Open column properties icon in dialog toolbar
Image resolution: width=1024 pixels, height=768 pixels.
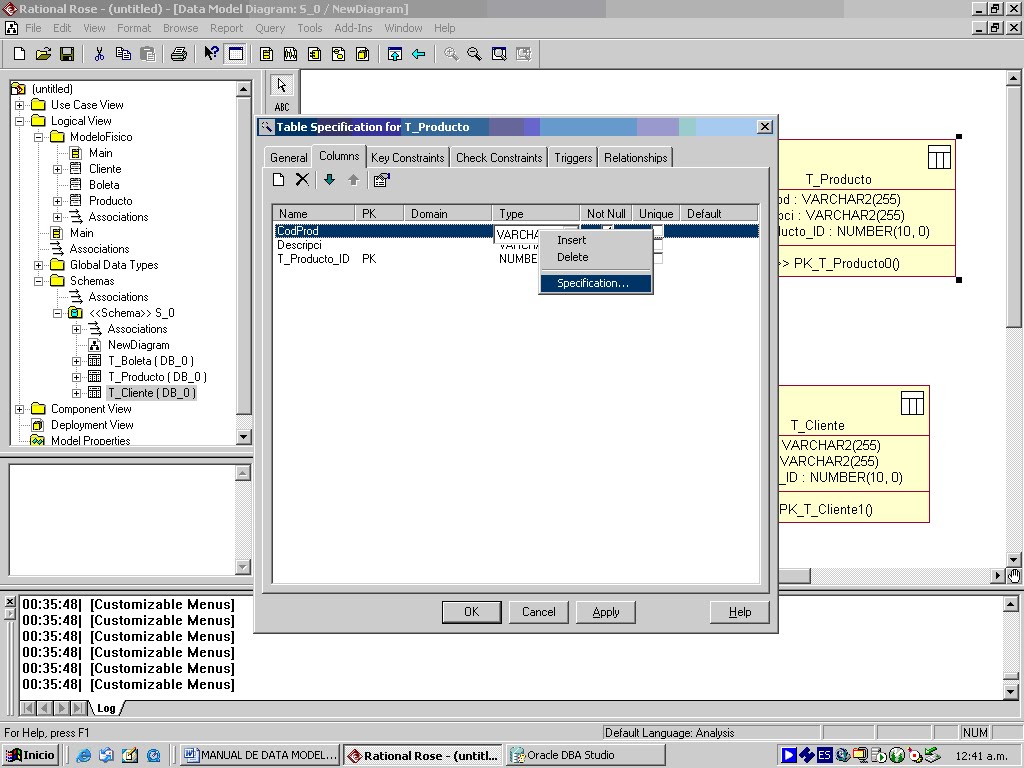coord(382,180)
